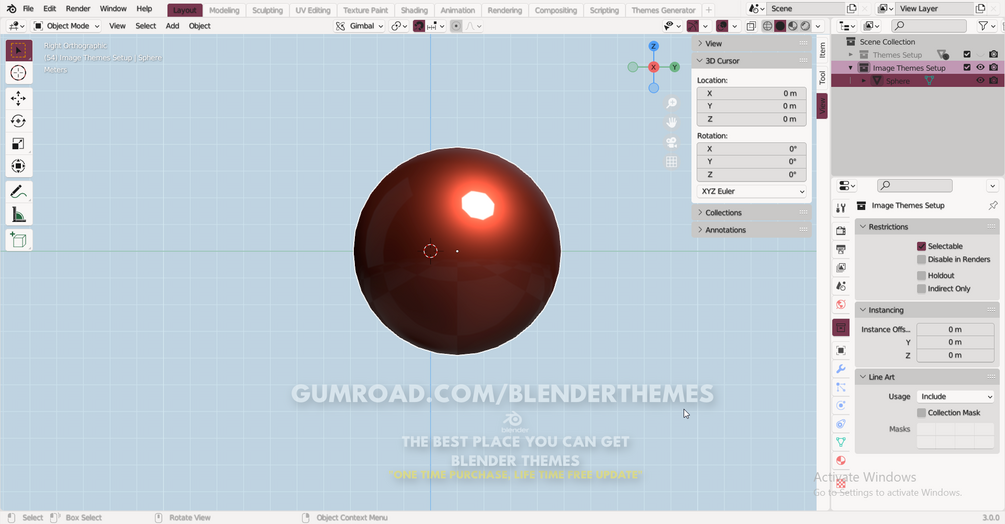
Task: Open viewport shading options dropdown arrow
Action: click(818, 26)
